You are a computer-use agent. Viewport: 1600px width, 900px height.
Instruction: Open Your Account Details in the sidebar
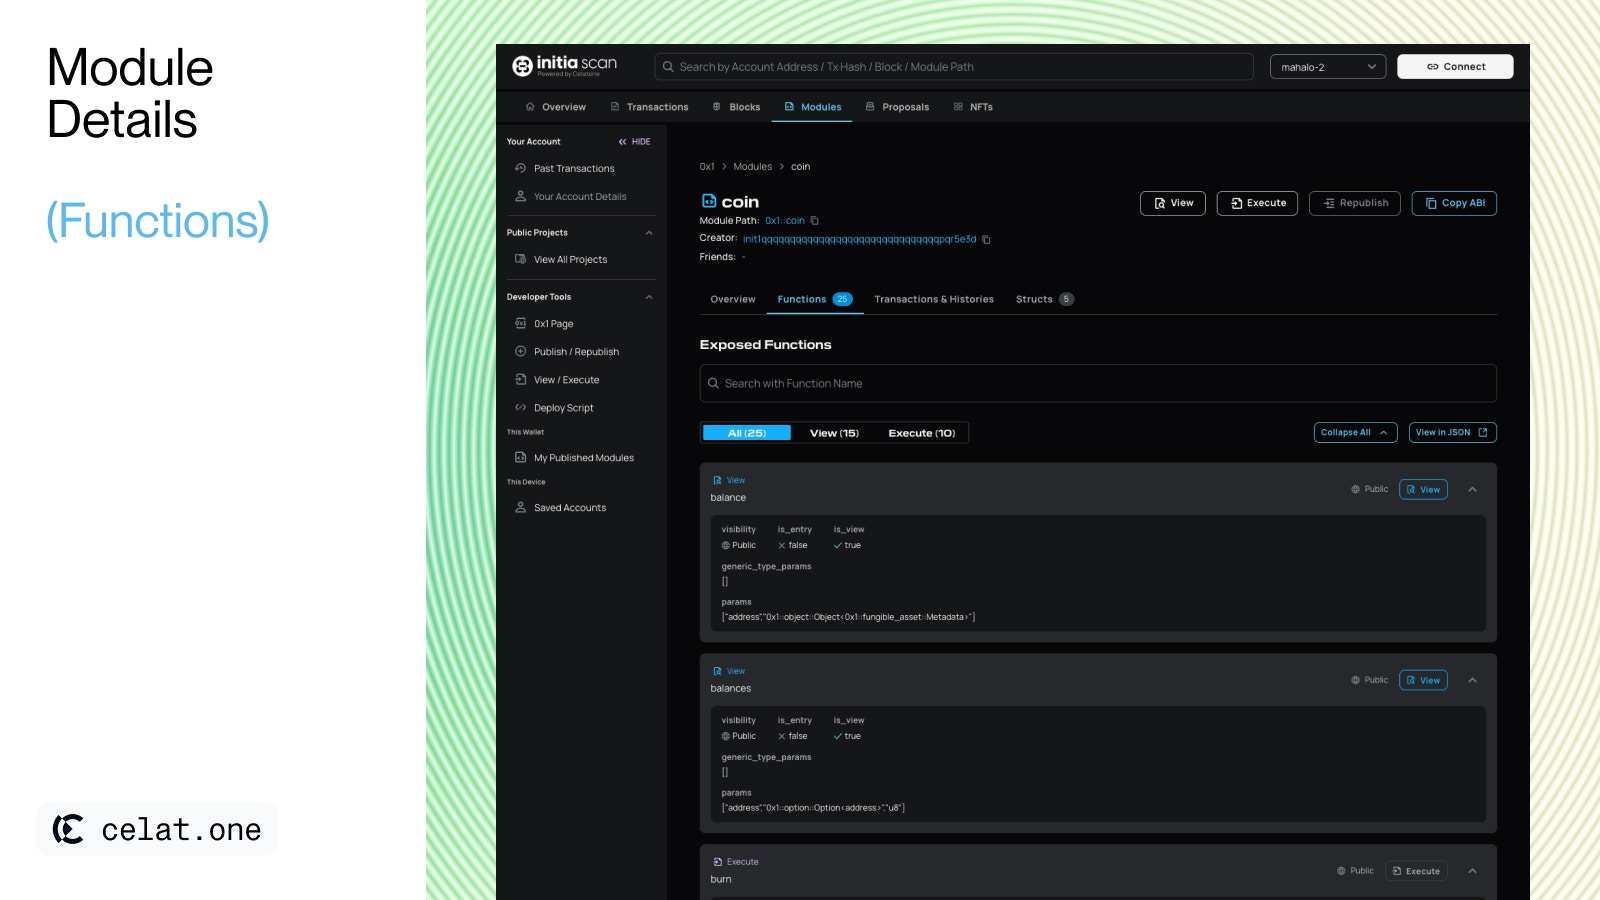pyautogui.click(x=581, y=197)
